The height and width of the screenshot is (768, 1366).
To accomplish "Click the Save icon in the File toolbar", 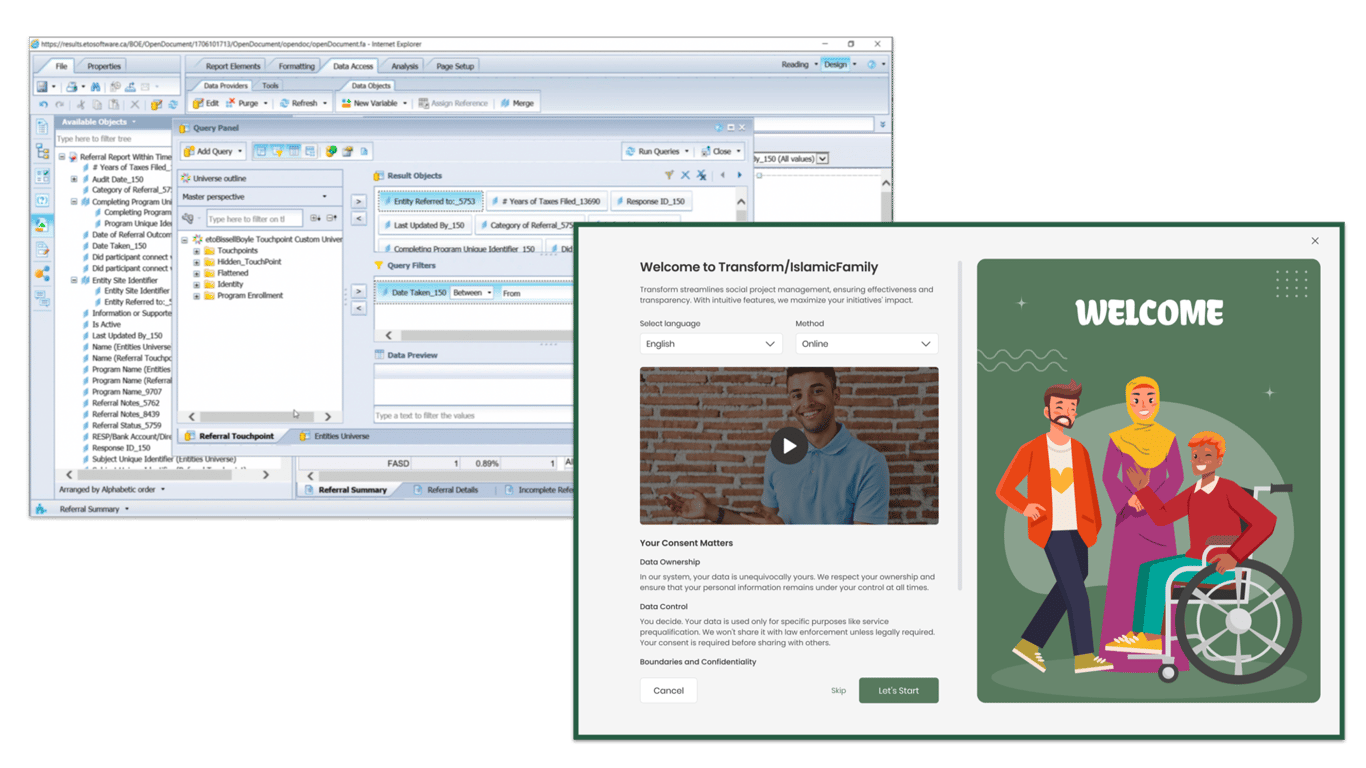I will pos(42,86).
